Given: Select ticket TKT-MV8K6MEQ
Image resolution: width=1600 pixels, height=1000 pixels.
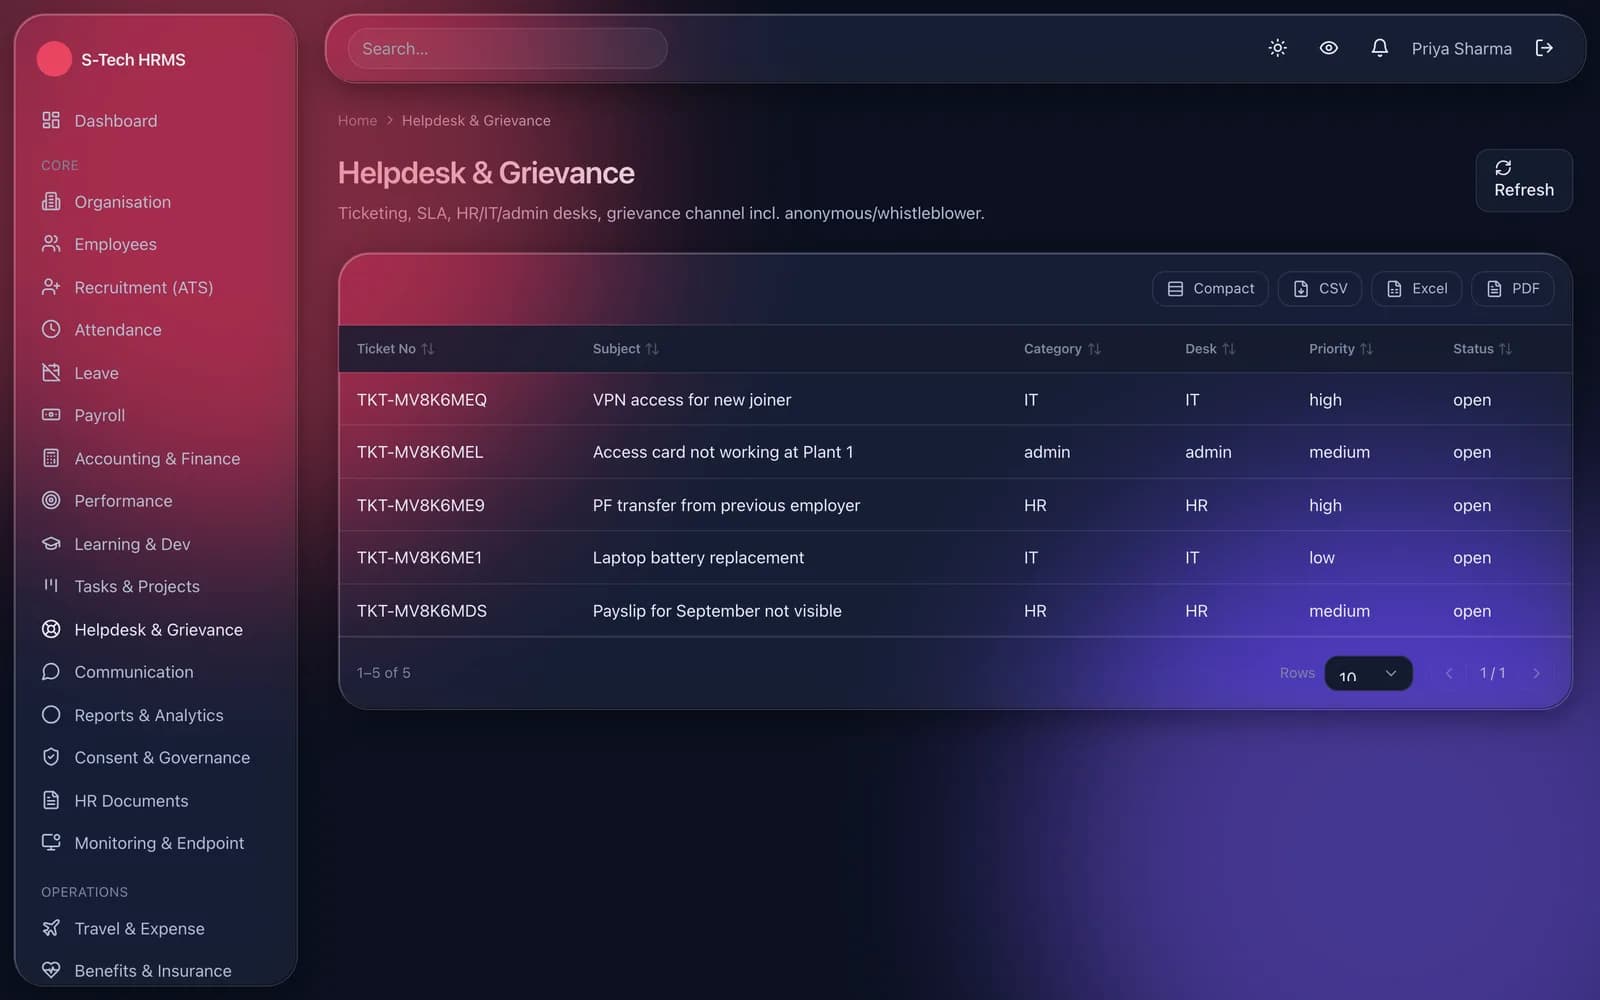Looking at the screenshot, I should (x=421, y=400).
